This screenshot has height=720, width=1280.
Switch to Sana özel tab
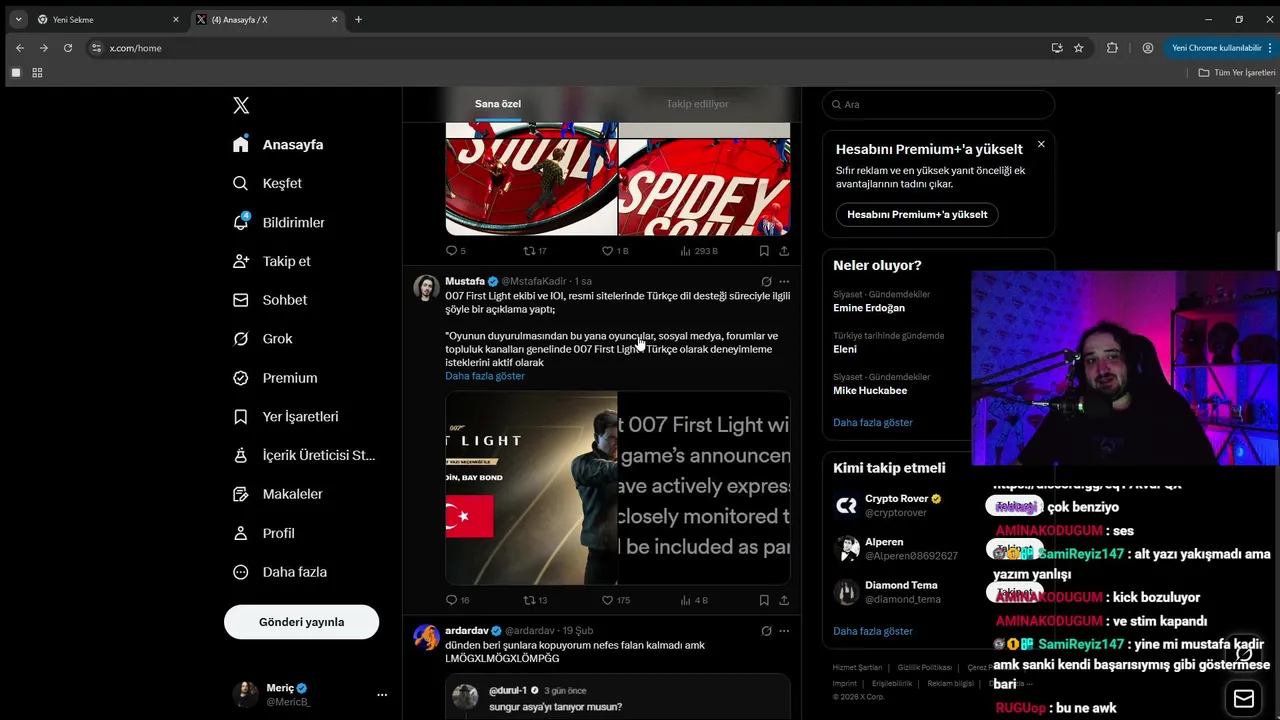click(x=498, y=104)
